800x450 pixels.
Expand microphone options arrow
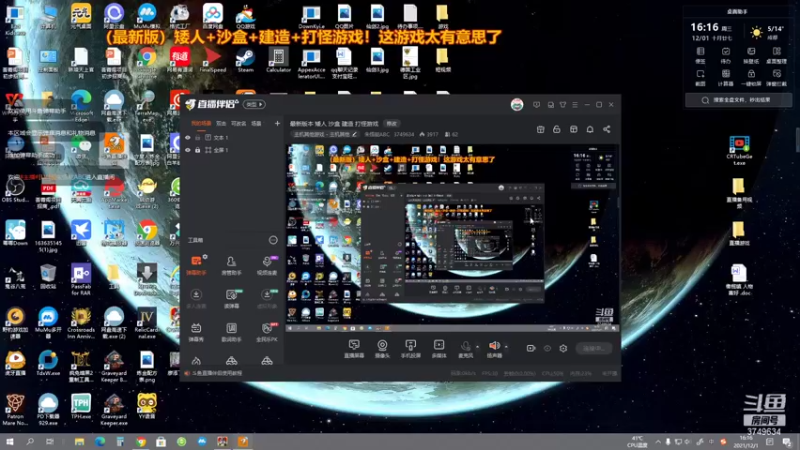[x=478, y=347]
